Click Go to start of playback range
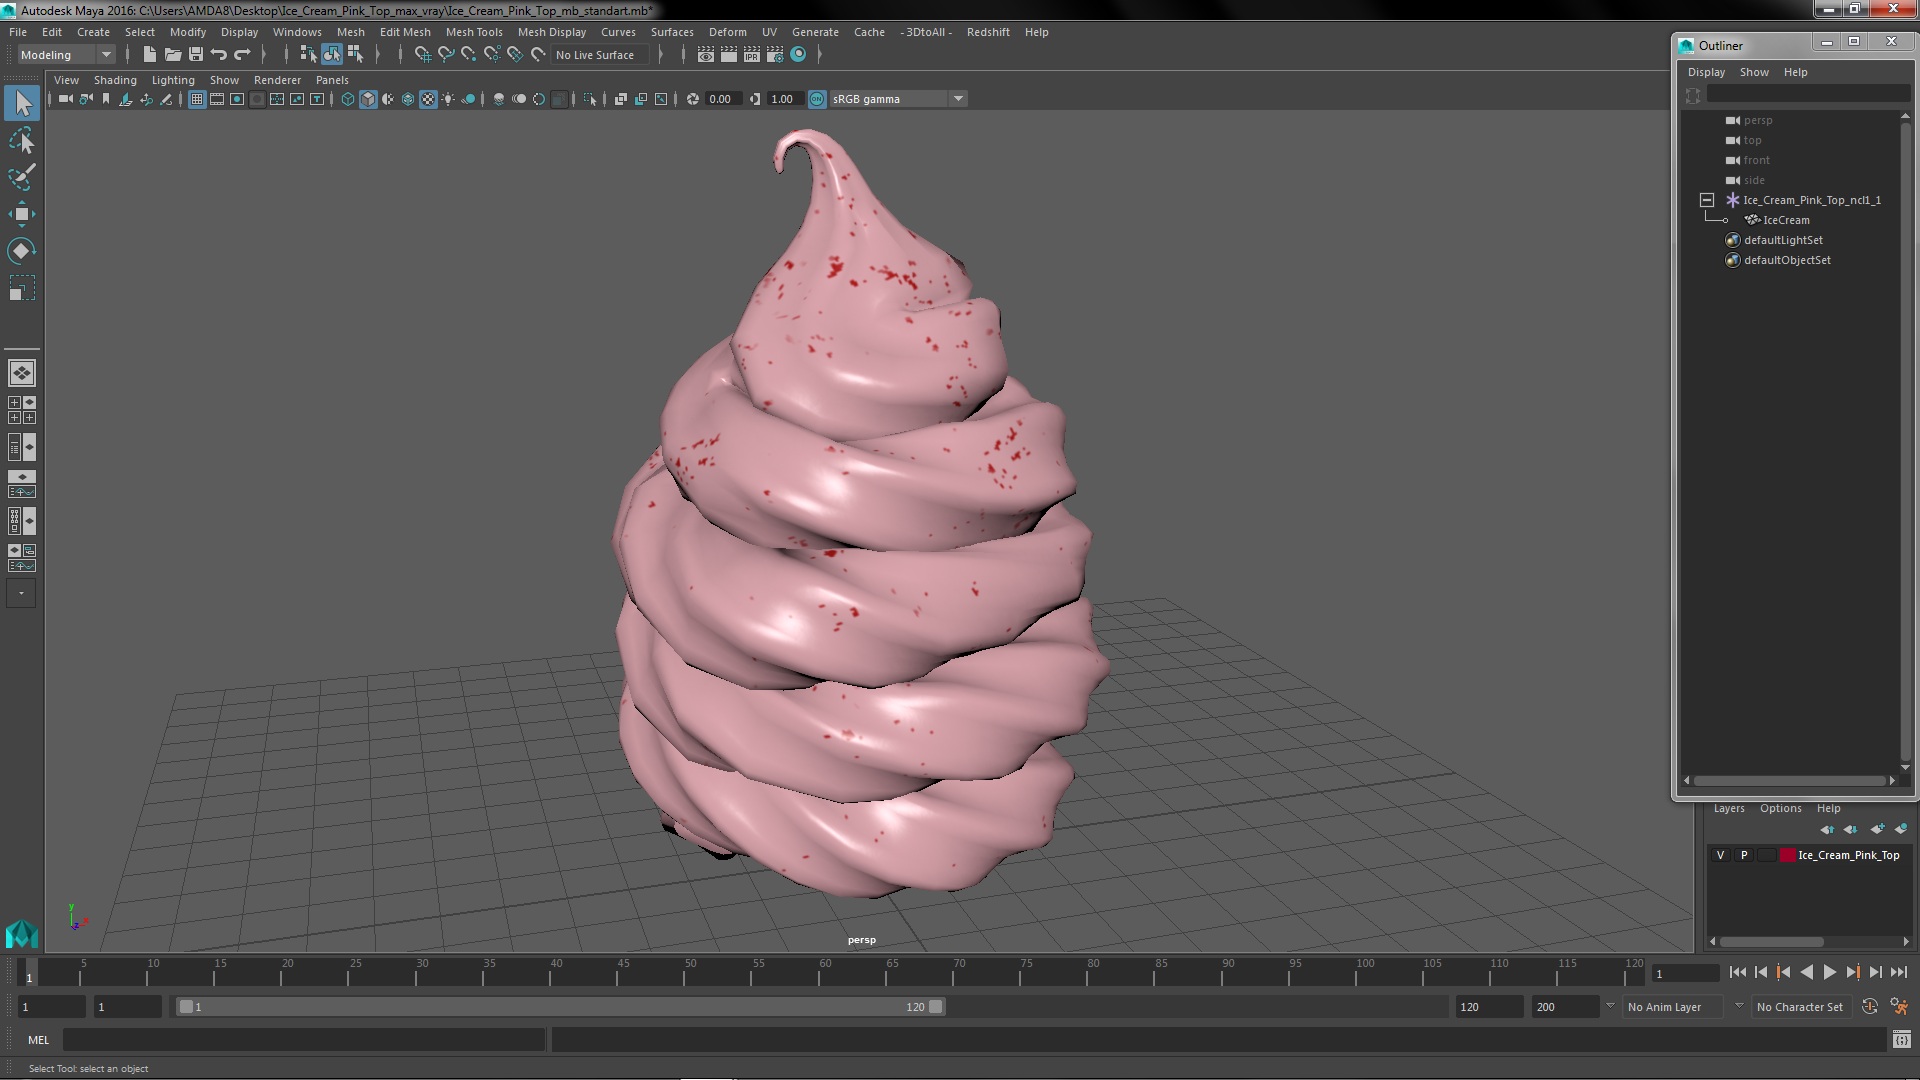 pyautogui.click(x=1737, y=972)
